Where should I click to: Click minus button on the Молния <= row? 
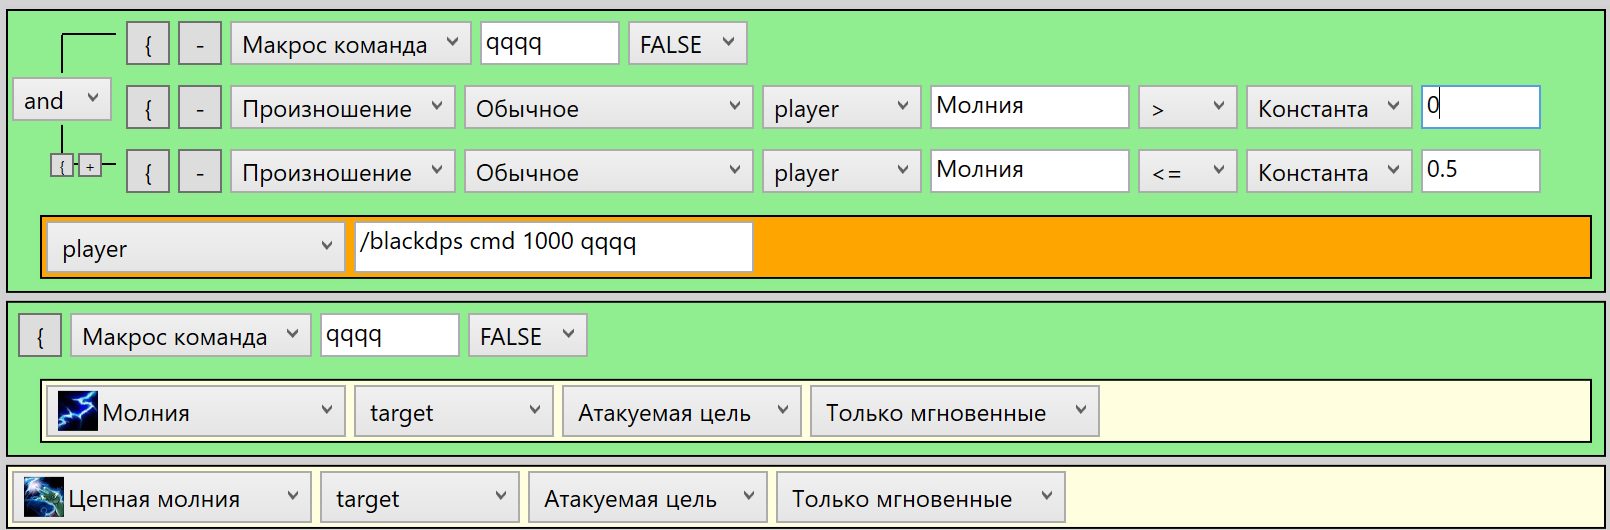[200, 172]
